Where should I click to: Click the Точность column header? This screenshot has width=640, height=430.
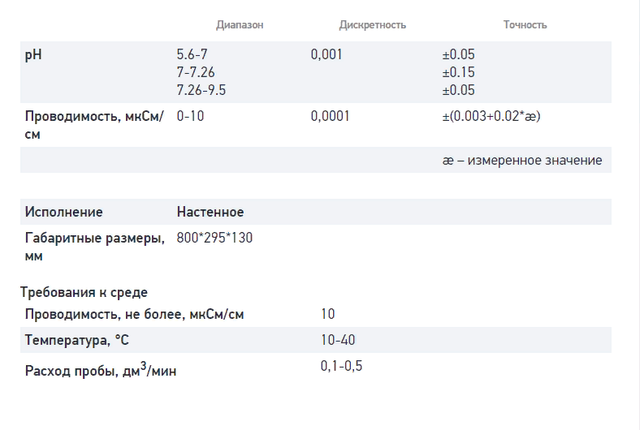525,25
